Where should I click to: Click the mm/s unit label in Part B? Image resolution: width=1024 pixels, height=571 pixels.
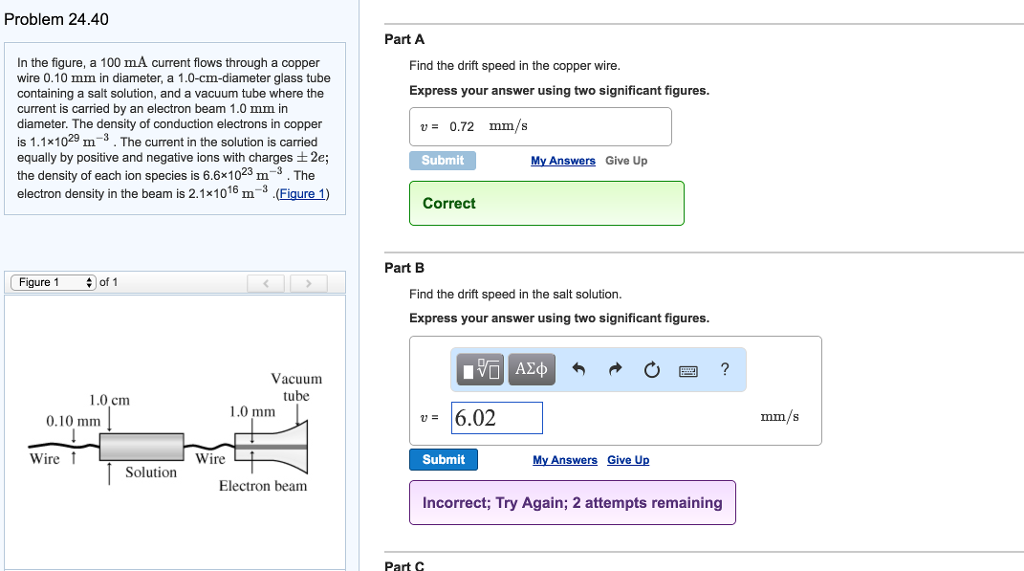click(x=780, y=417)
